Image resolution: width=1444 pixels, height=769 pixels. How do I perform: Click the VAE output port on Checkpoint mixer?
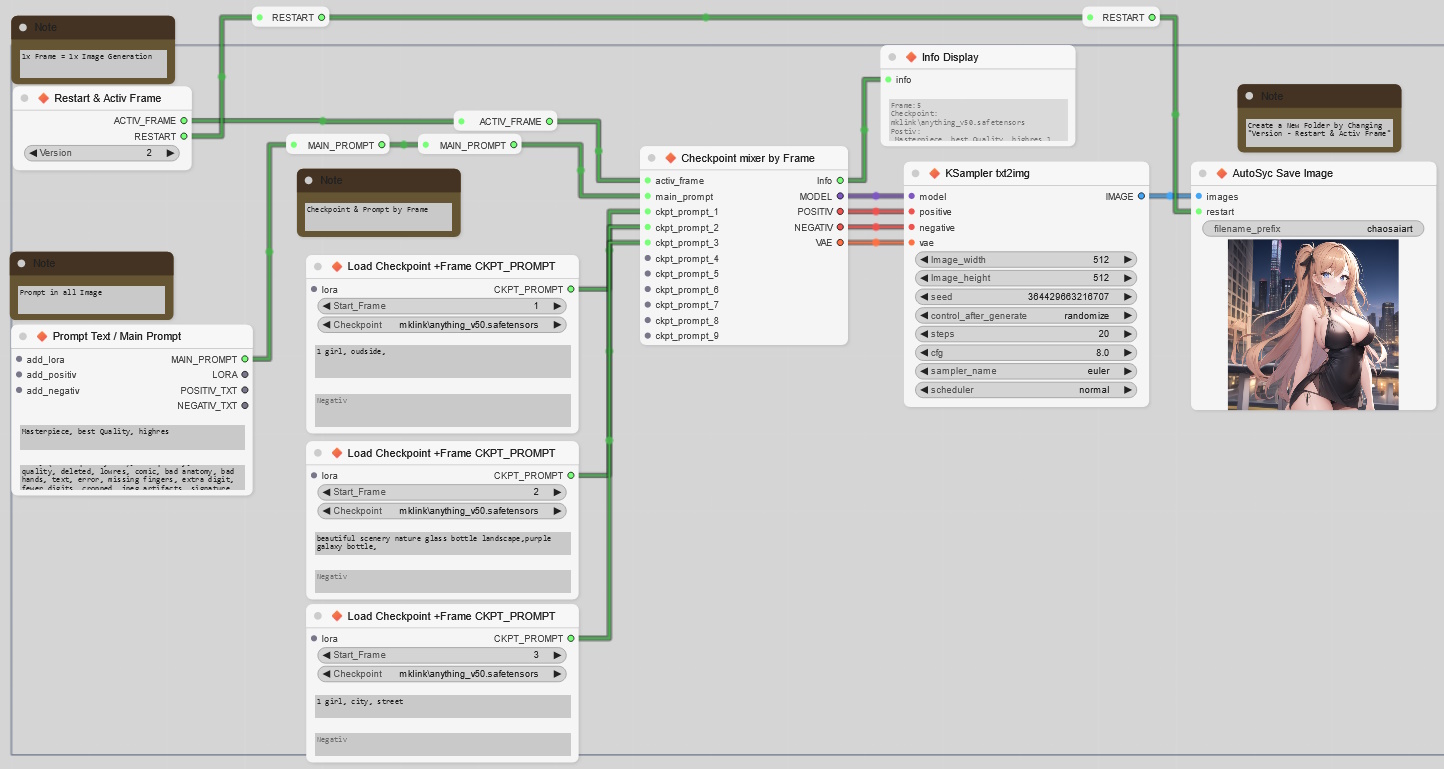point(840,243)
